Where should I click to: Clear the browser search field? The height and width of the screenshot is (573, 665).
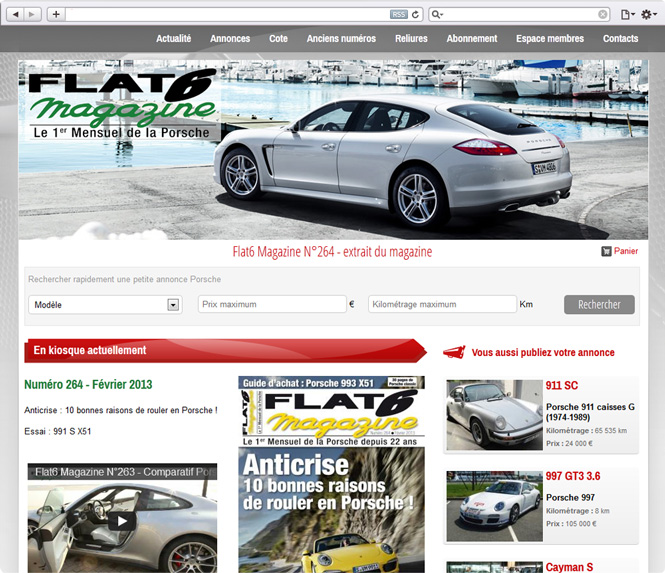(x=602, y=14)
